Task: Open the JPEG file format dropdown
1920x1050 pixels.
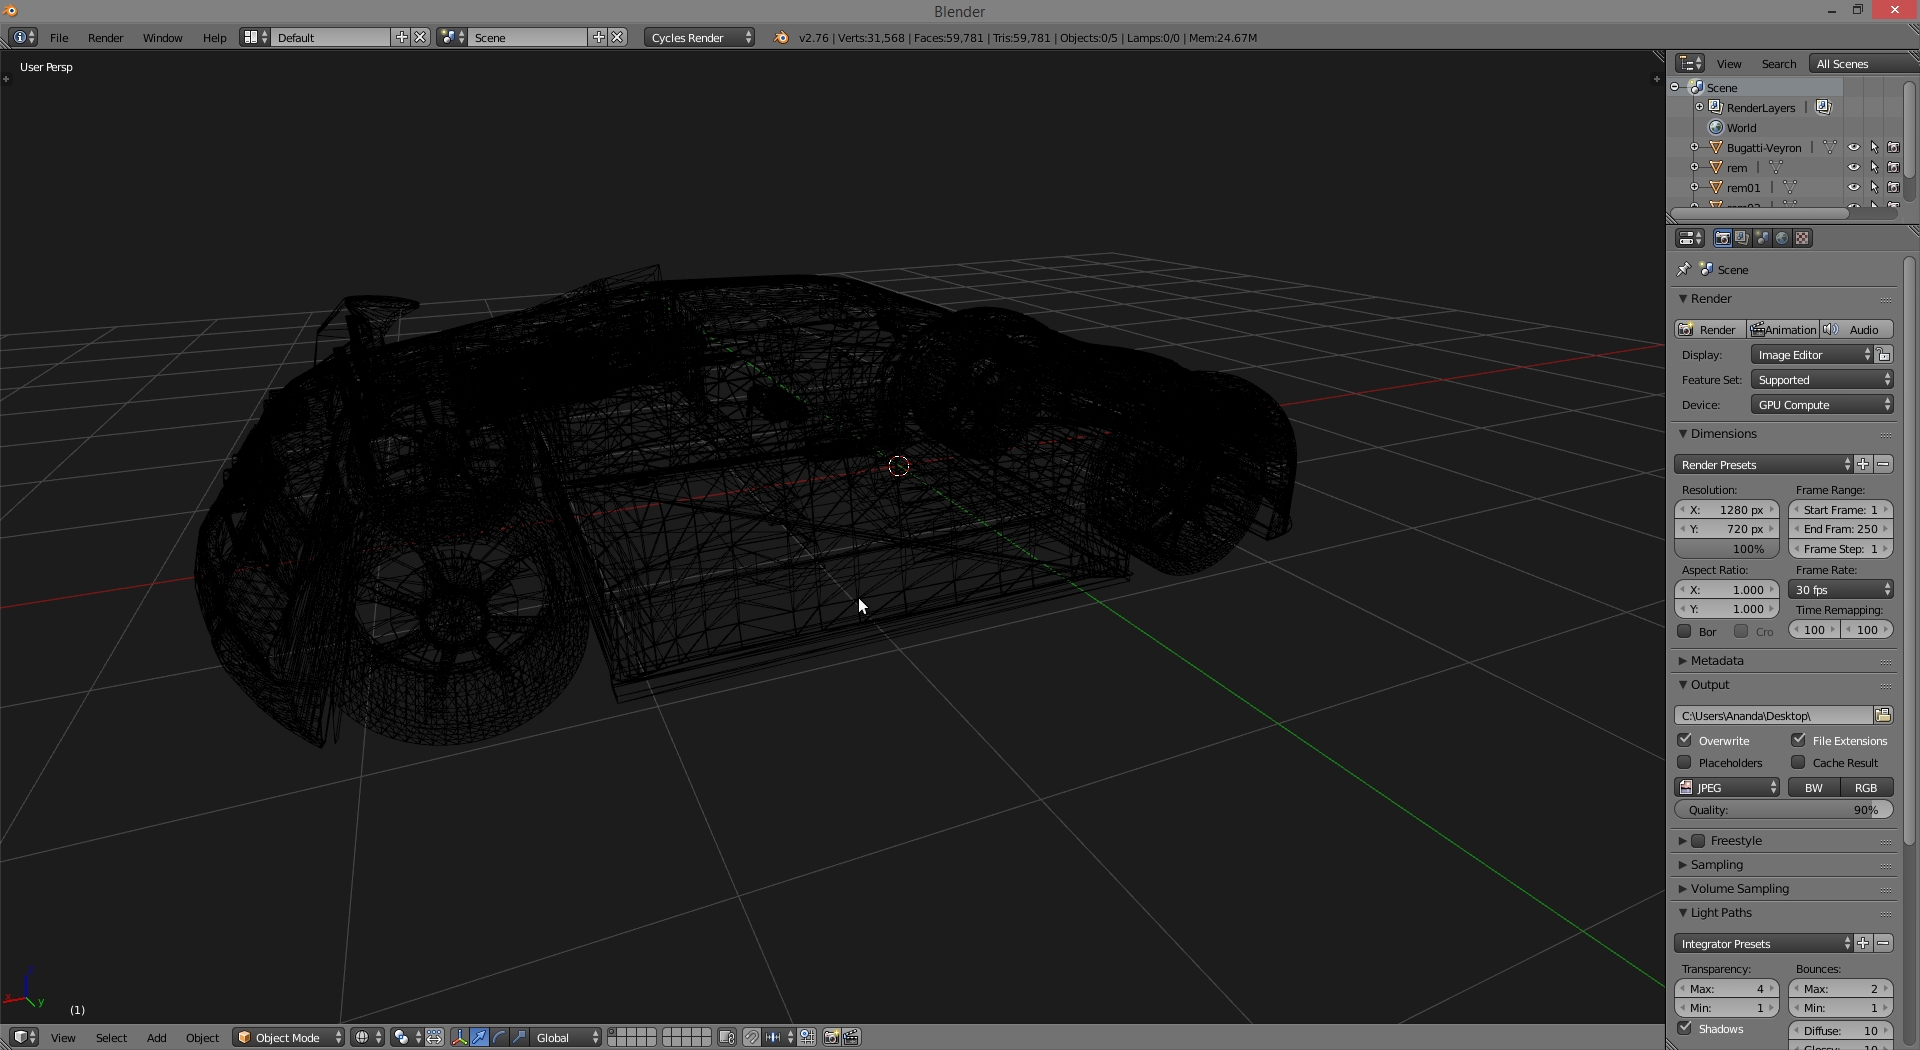Action: click(1727, 787)
